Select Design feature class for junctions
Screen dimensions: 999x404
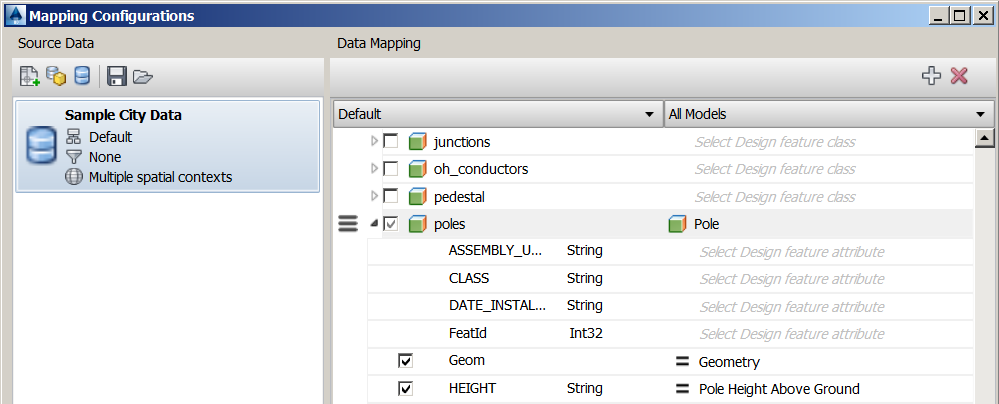tap(775, 142)
